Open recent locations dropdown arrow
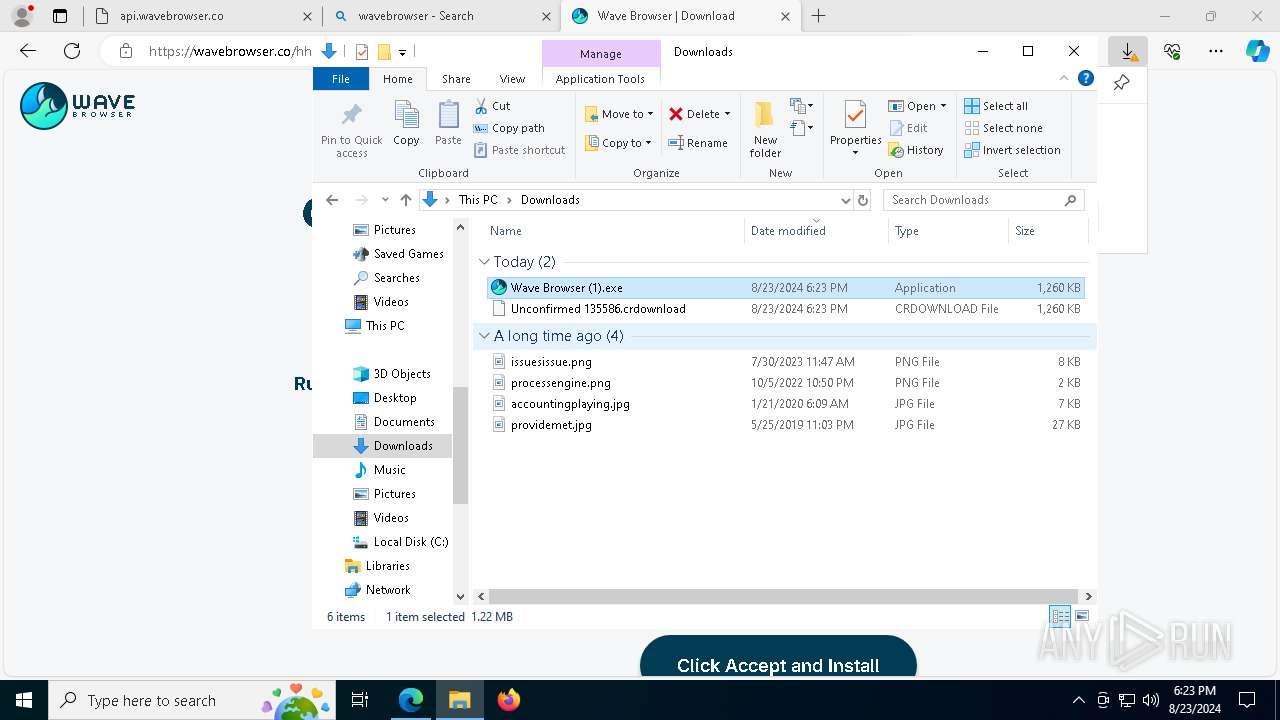Screen dimensions: 1280x720 pos(385,200)
